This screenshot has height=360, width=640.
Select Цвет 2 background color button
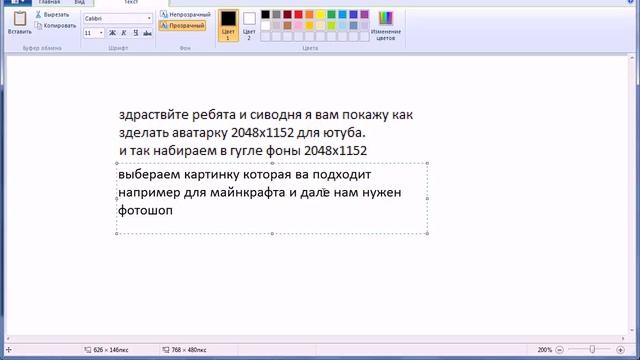point(249,25)
